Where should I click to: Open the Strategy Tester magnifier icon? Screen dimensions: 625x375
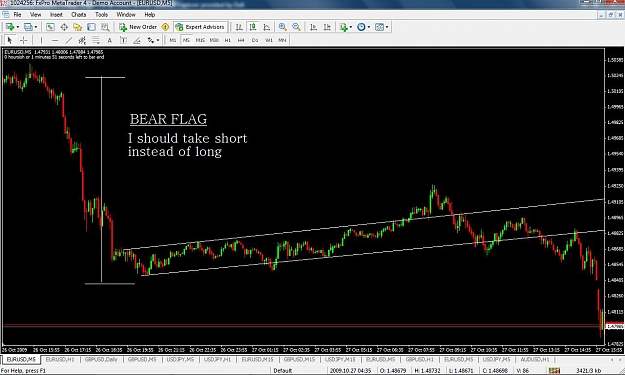point(105,27)
